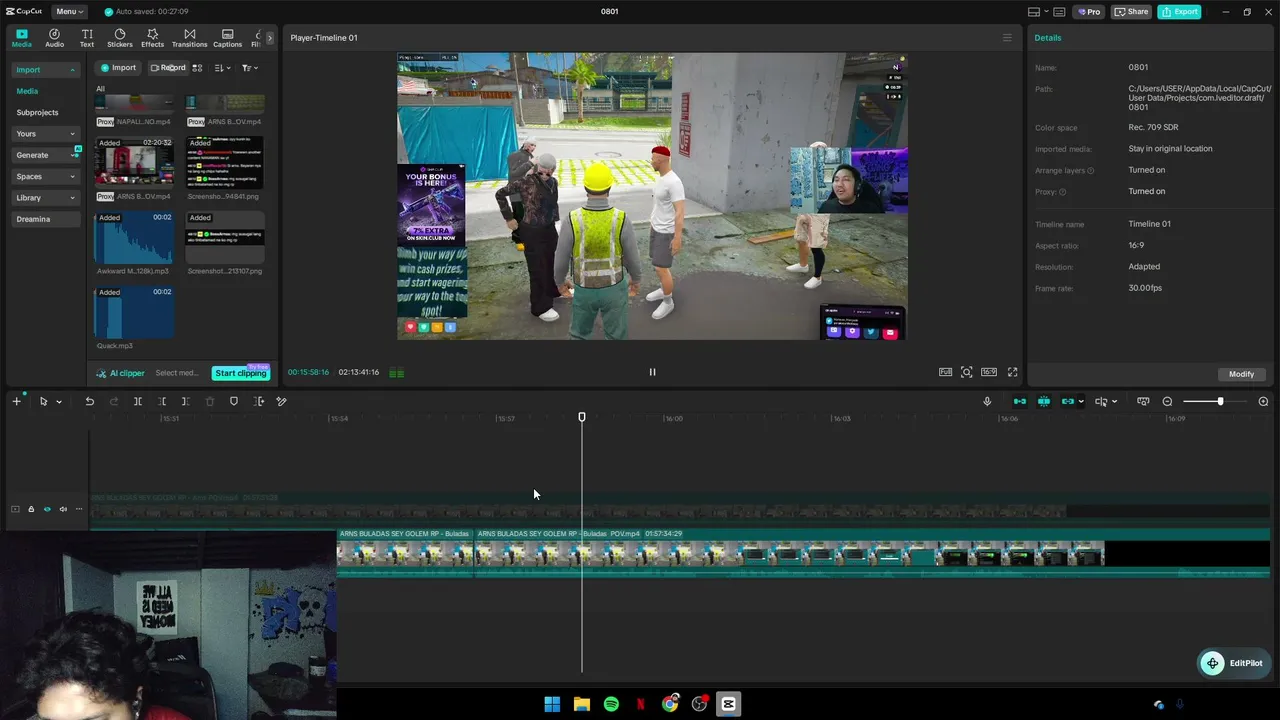Open the Captions tab
Screen dimensions: 1280x720
[227, 38]
